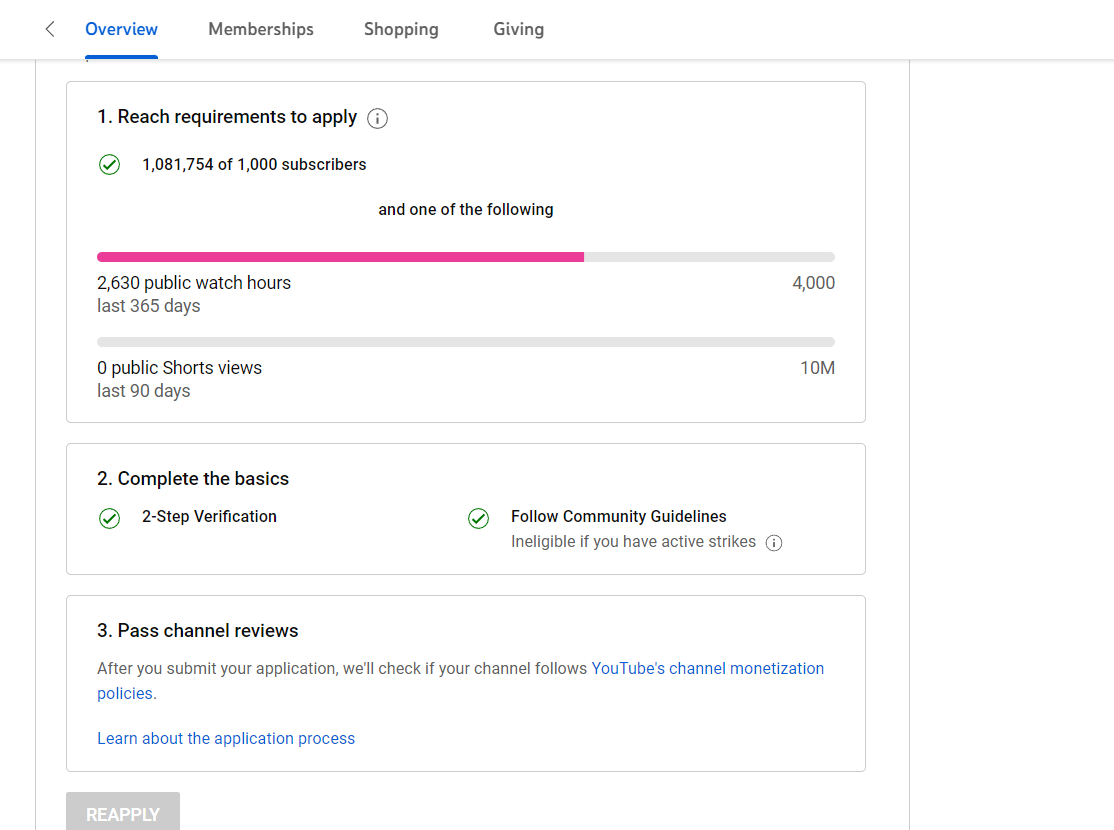Click the 'Follow Community Guidelines' label
This screenshot has width=1114, height=830.
click(x=619, y=517)
